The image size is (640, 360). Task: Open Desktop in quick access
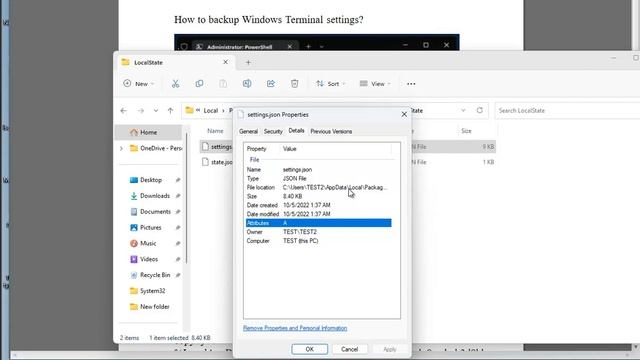[151, 180]
